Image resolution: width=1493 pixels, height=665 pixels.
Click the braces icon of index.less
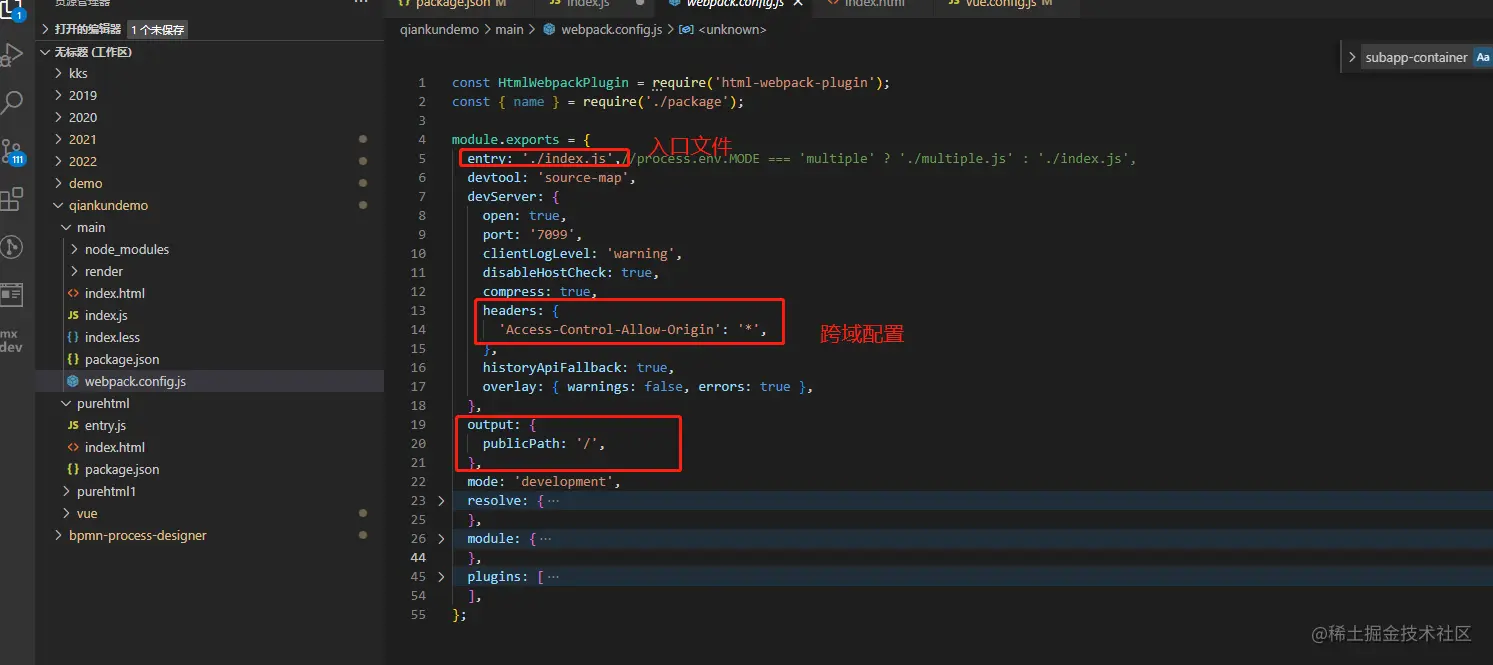pyautogui.click(x=73, y=338)
